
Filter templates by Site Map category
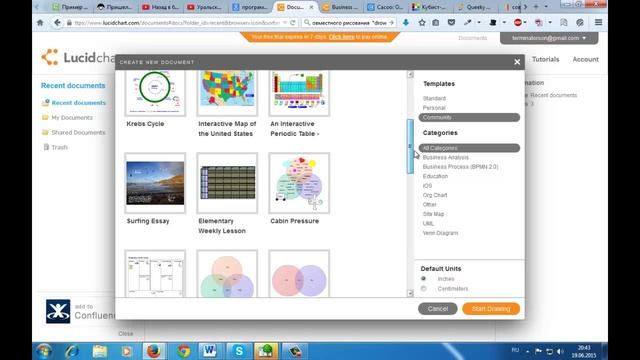[x=433, y=214]
